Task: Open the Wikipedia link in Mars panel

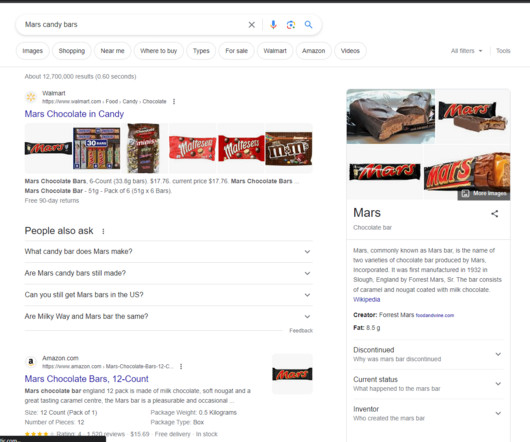Action: coord(366,299)
